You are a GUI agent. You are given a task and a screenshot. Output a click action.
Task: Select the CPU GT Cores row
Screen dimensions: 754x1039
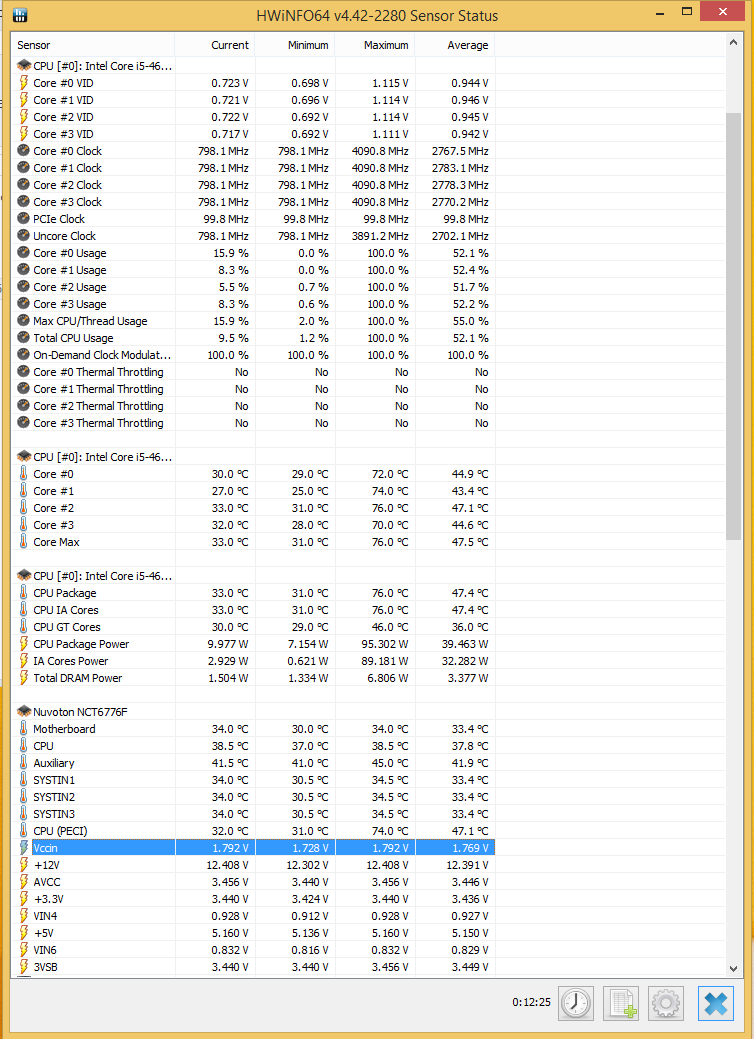[x=253, y=627]
